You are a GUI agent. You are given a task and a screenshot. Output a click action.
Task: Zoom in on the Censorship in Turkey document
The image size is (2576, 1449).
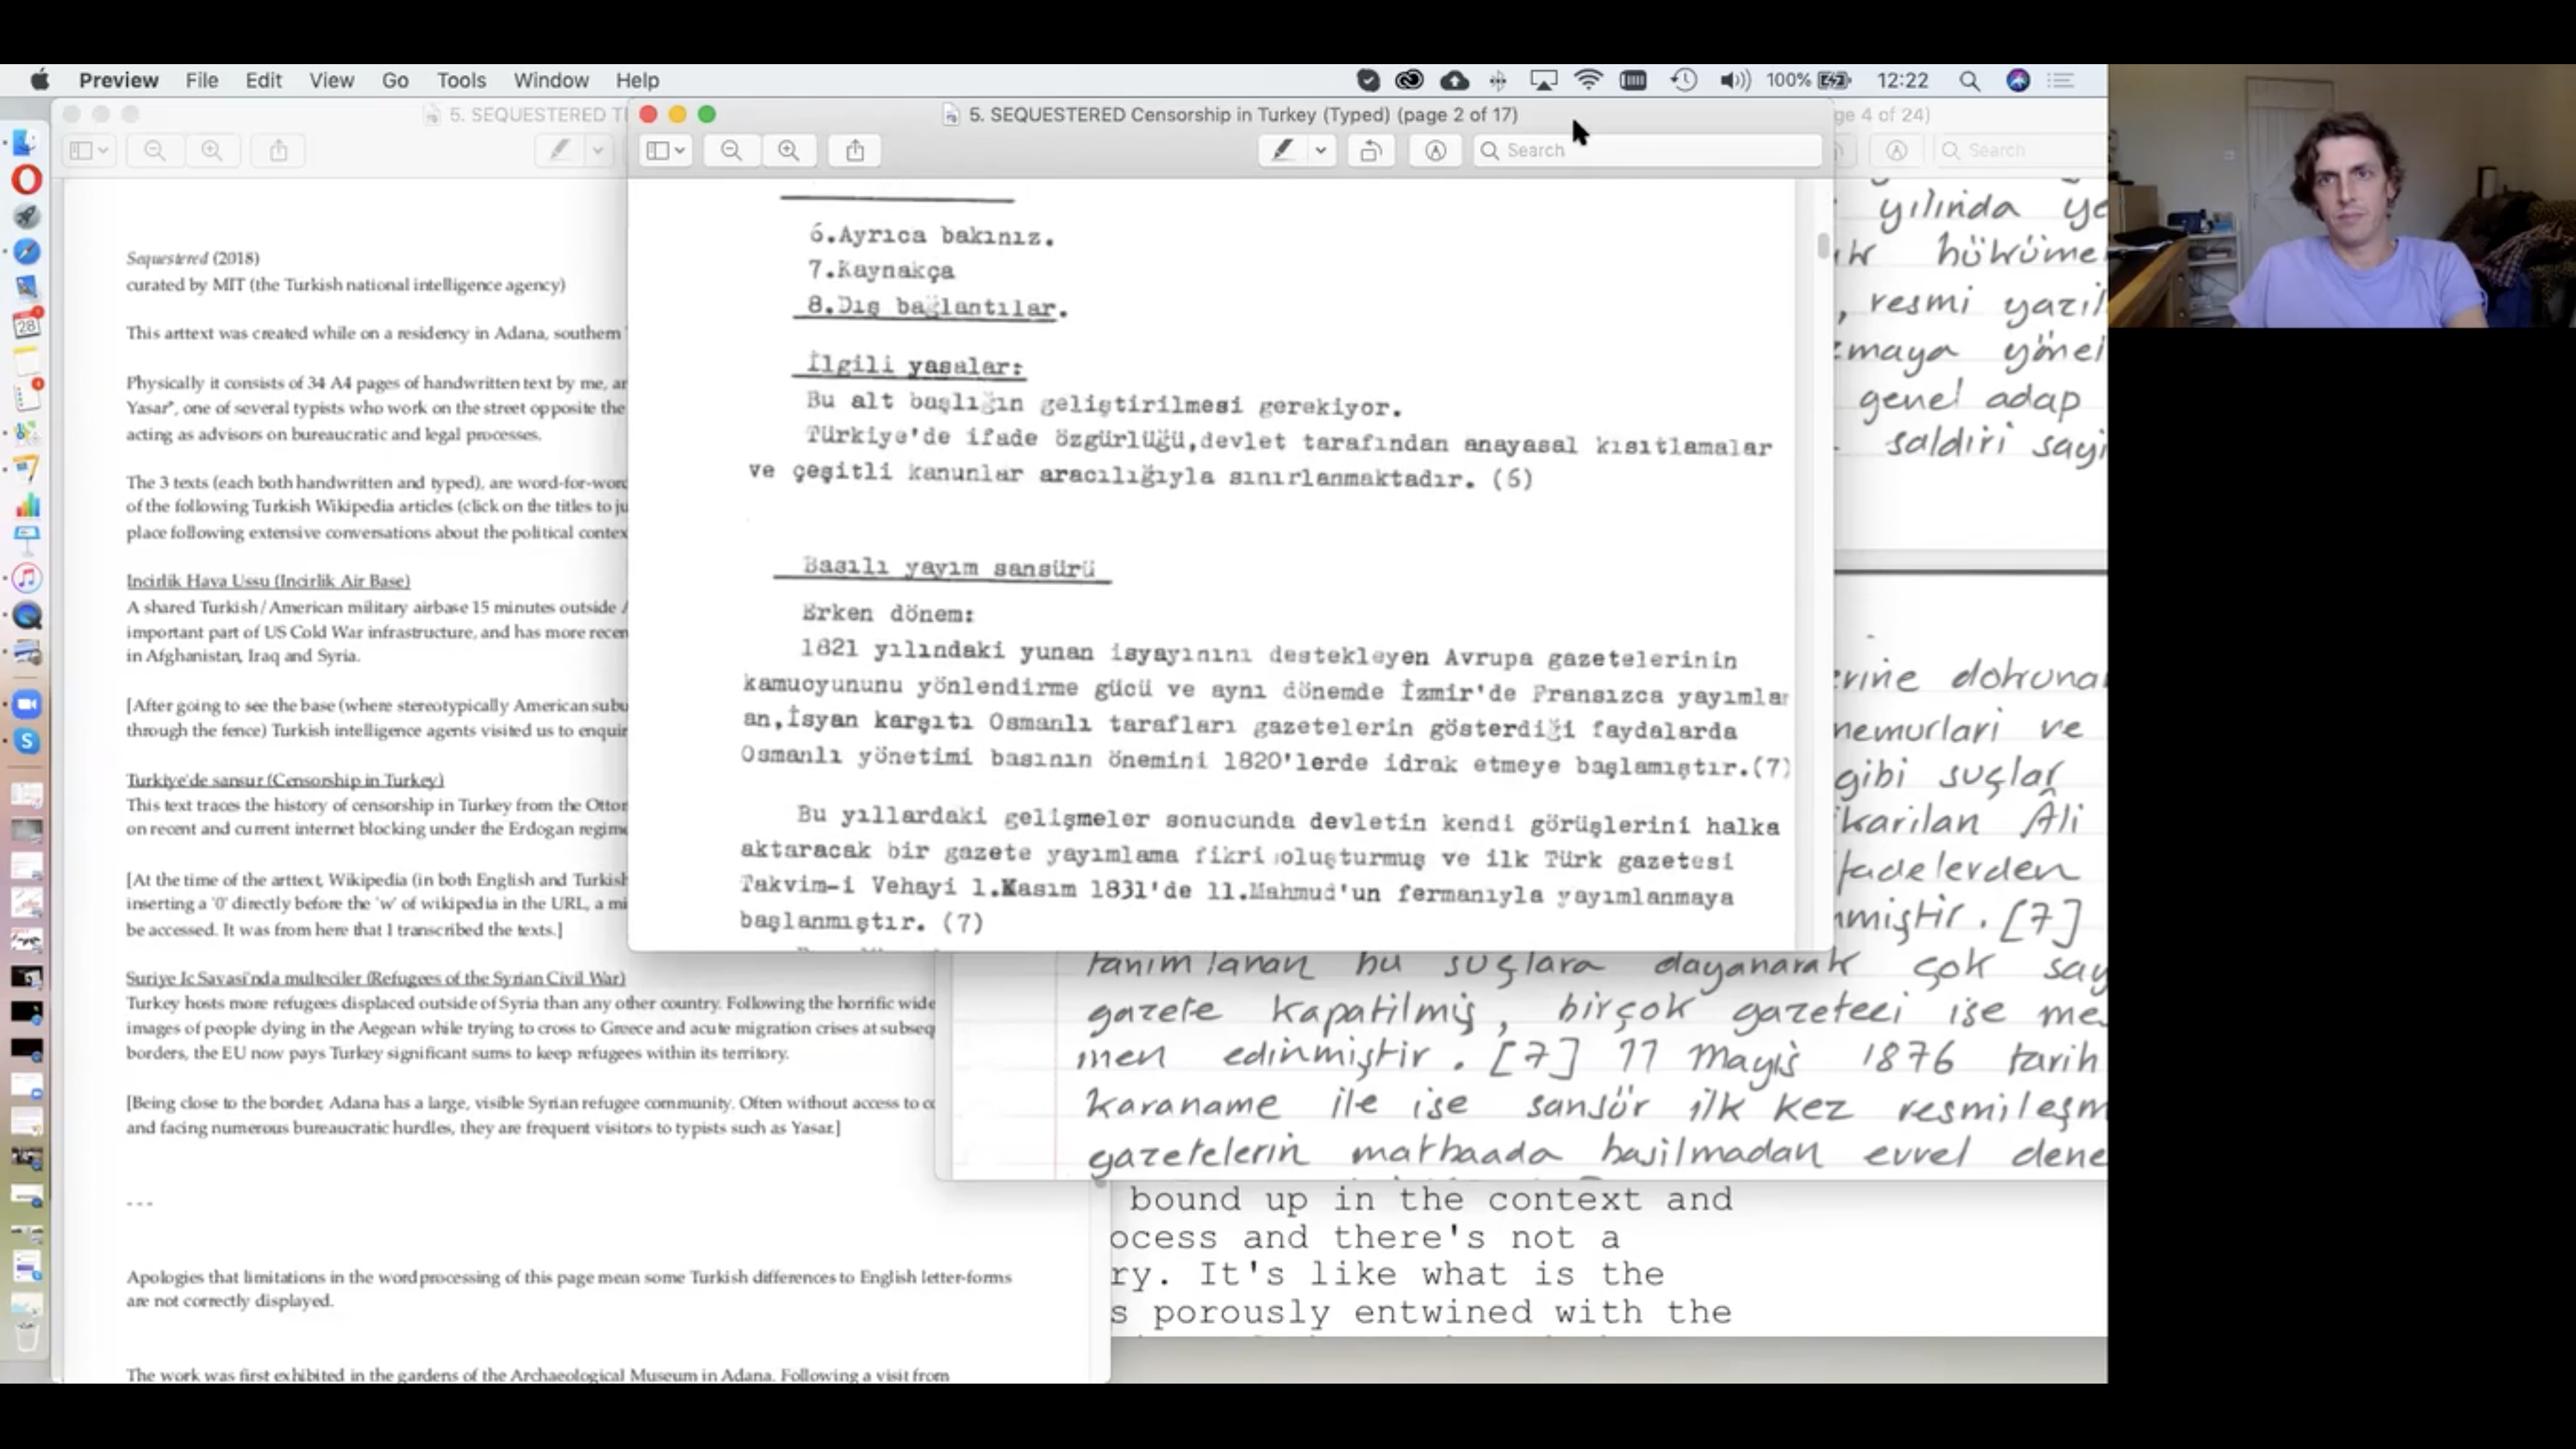tap(789, 150)
